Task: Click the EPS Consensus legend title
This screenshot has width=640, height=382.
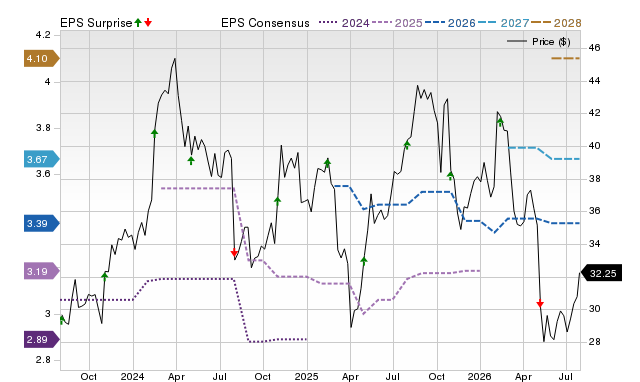Action: click(x=265, y=23)
